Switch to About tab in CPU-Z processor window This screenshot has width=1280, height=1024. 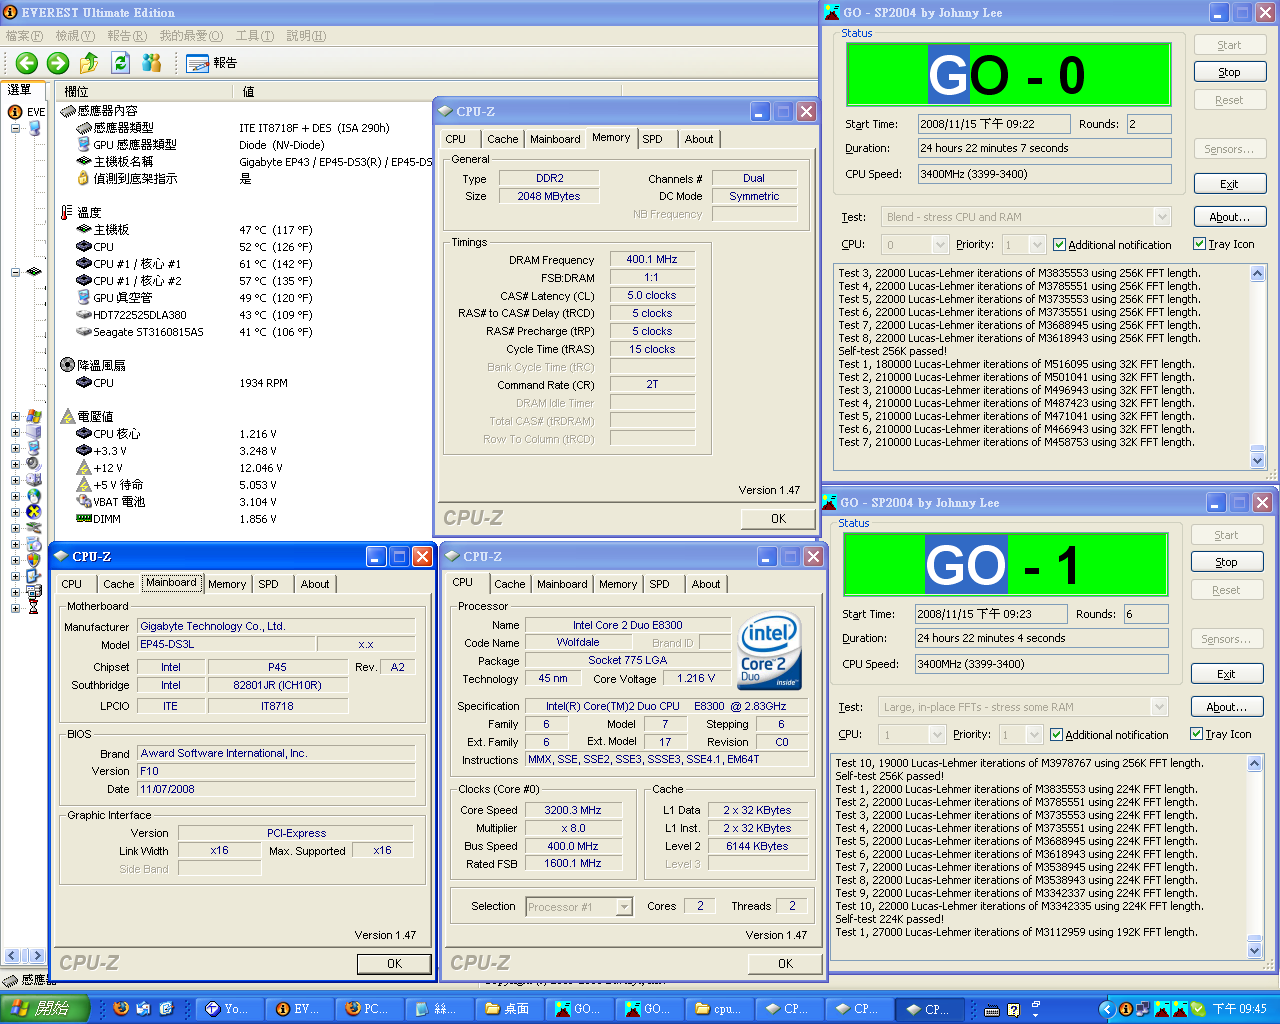coord(706,584)
